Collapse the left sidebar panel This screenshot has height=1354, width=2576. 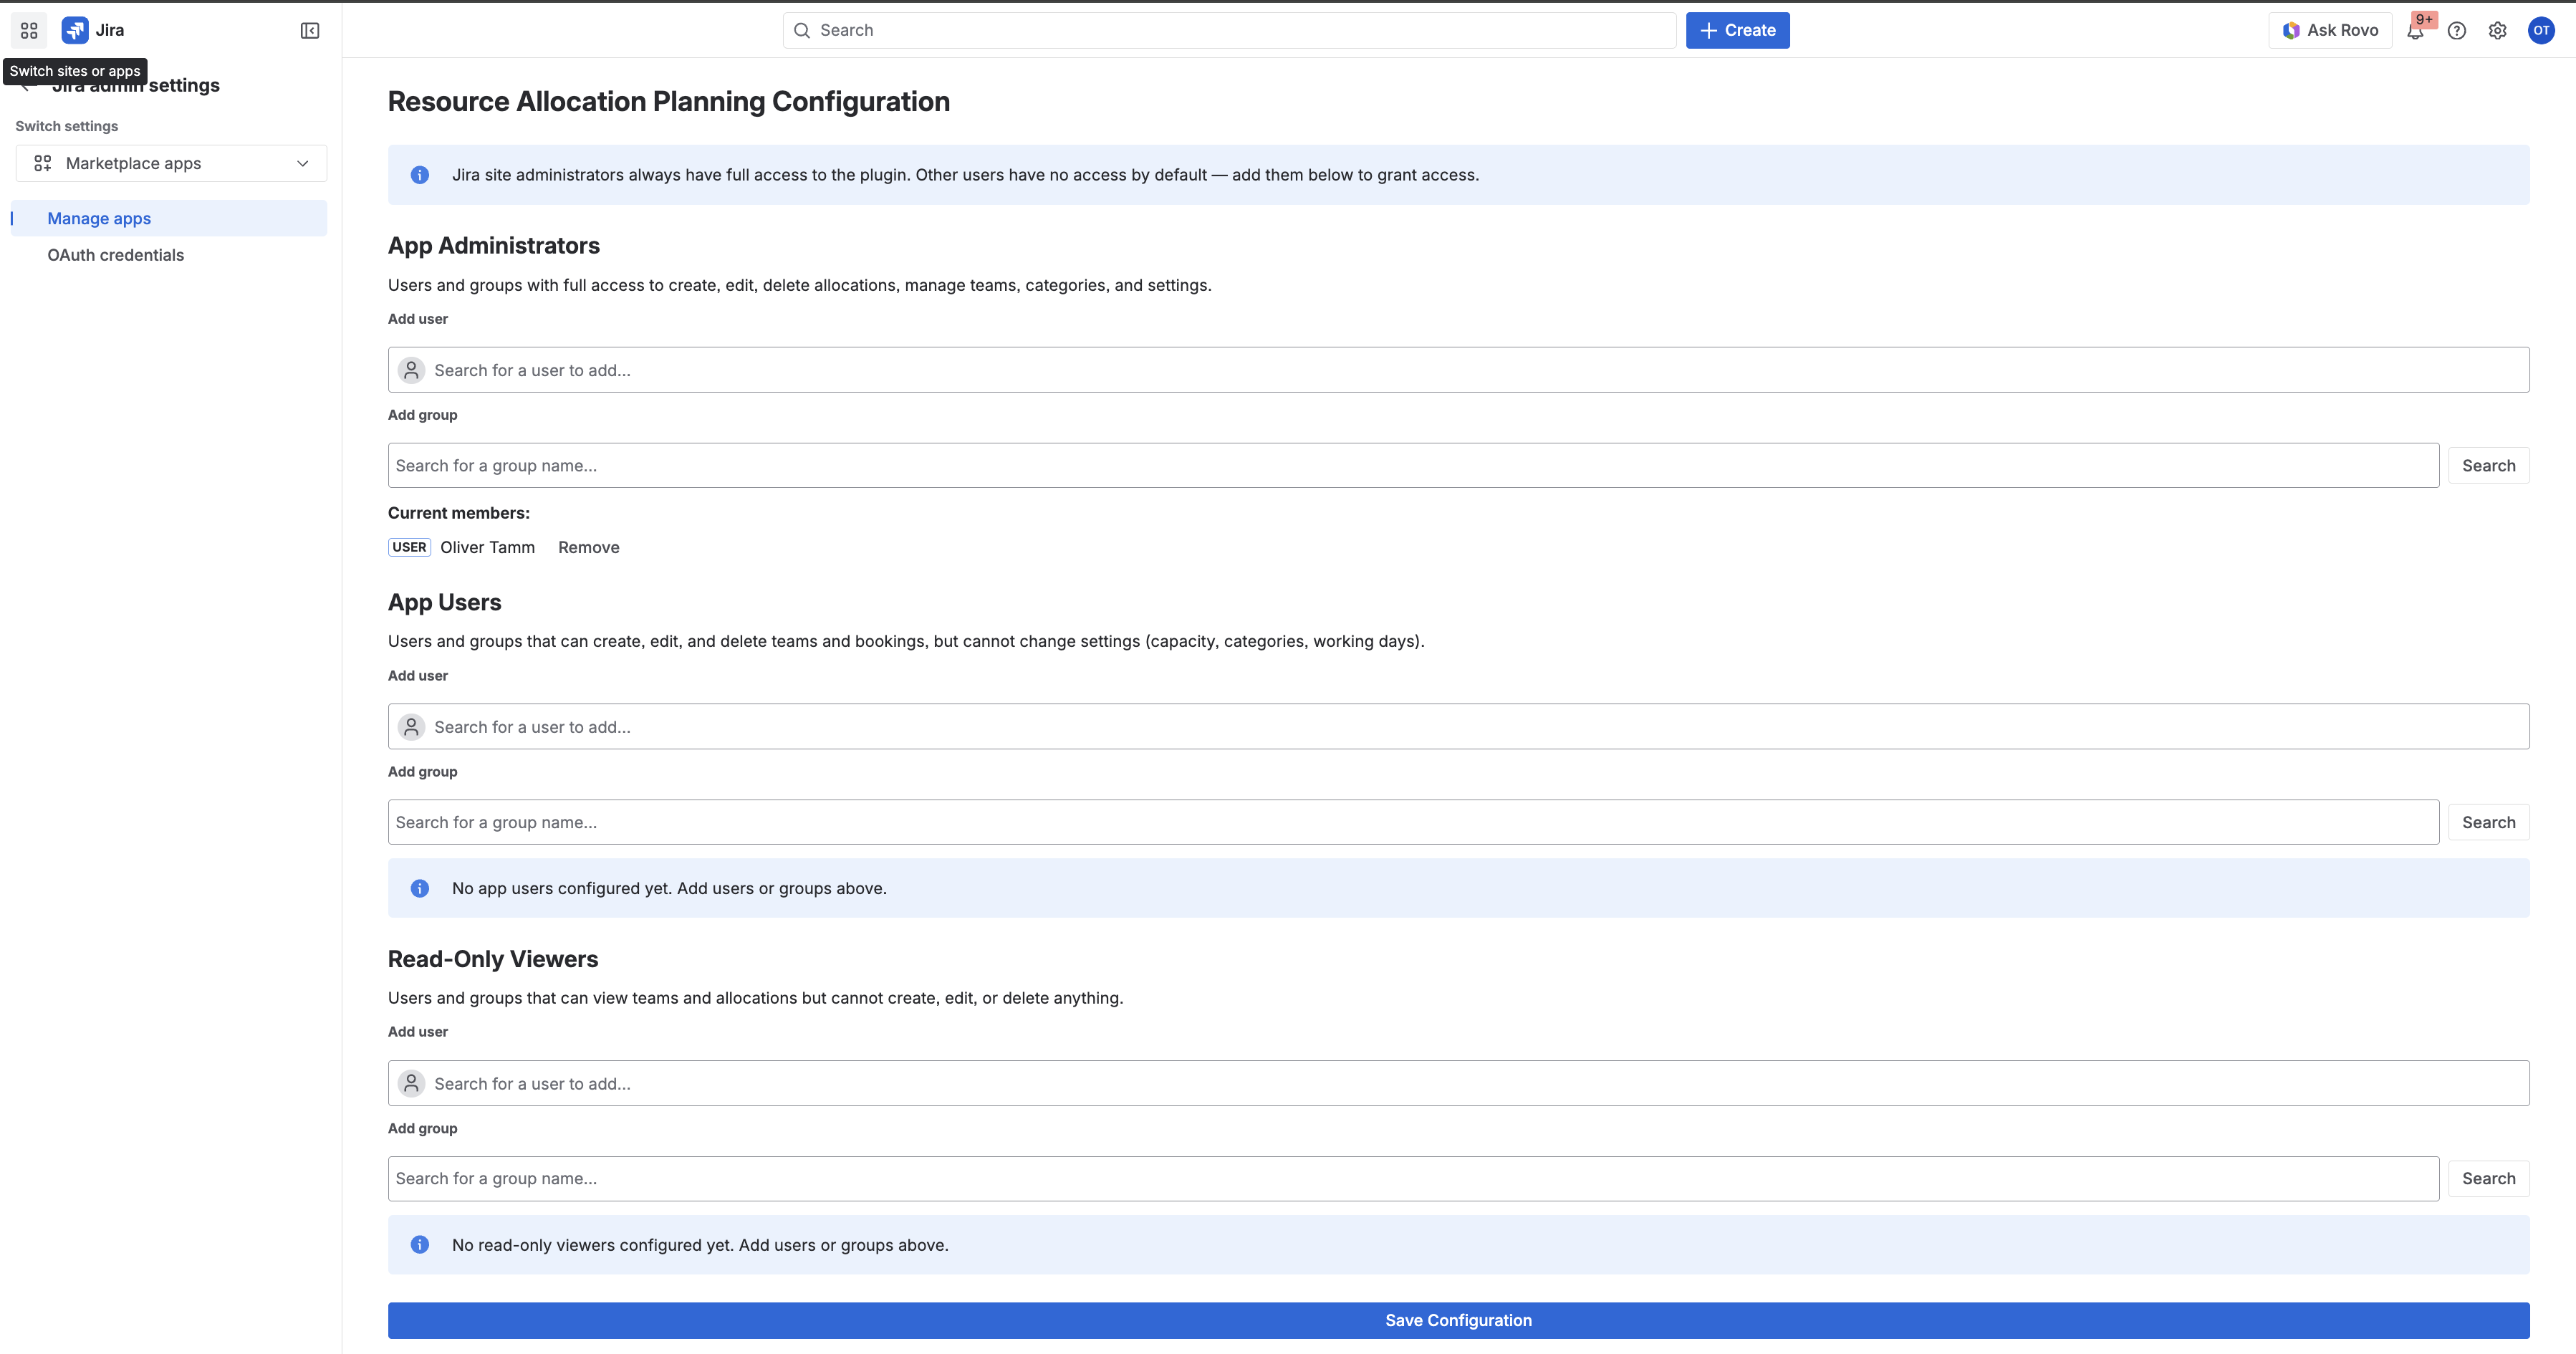309,30
